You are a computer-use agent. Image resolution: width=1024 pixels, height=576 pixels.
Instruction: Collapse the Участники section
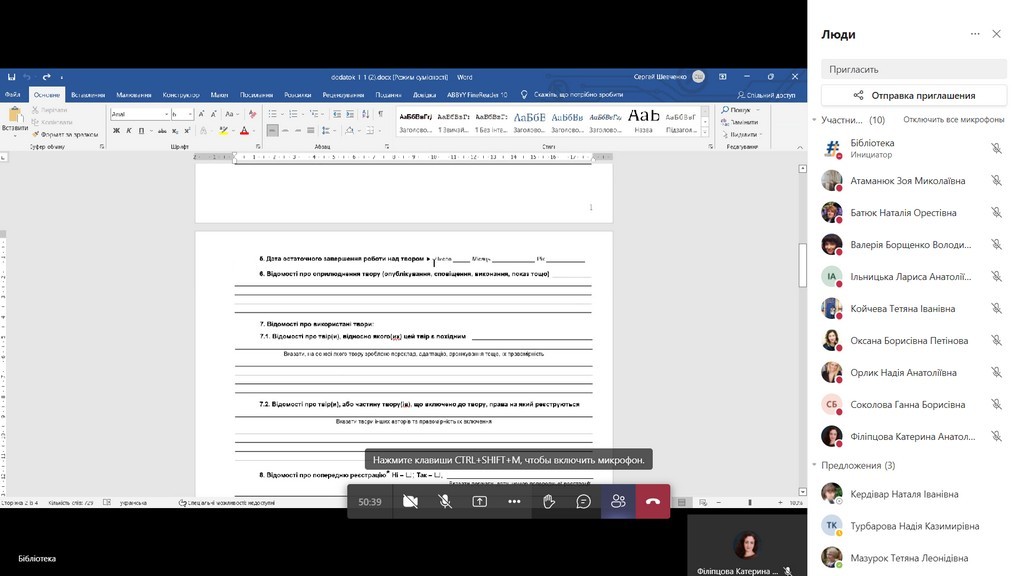[814, 120]
